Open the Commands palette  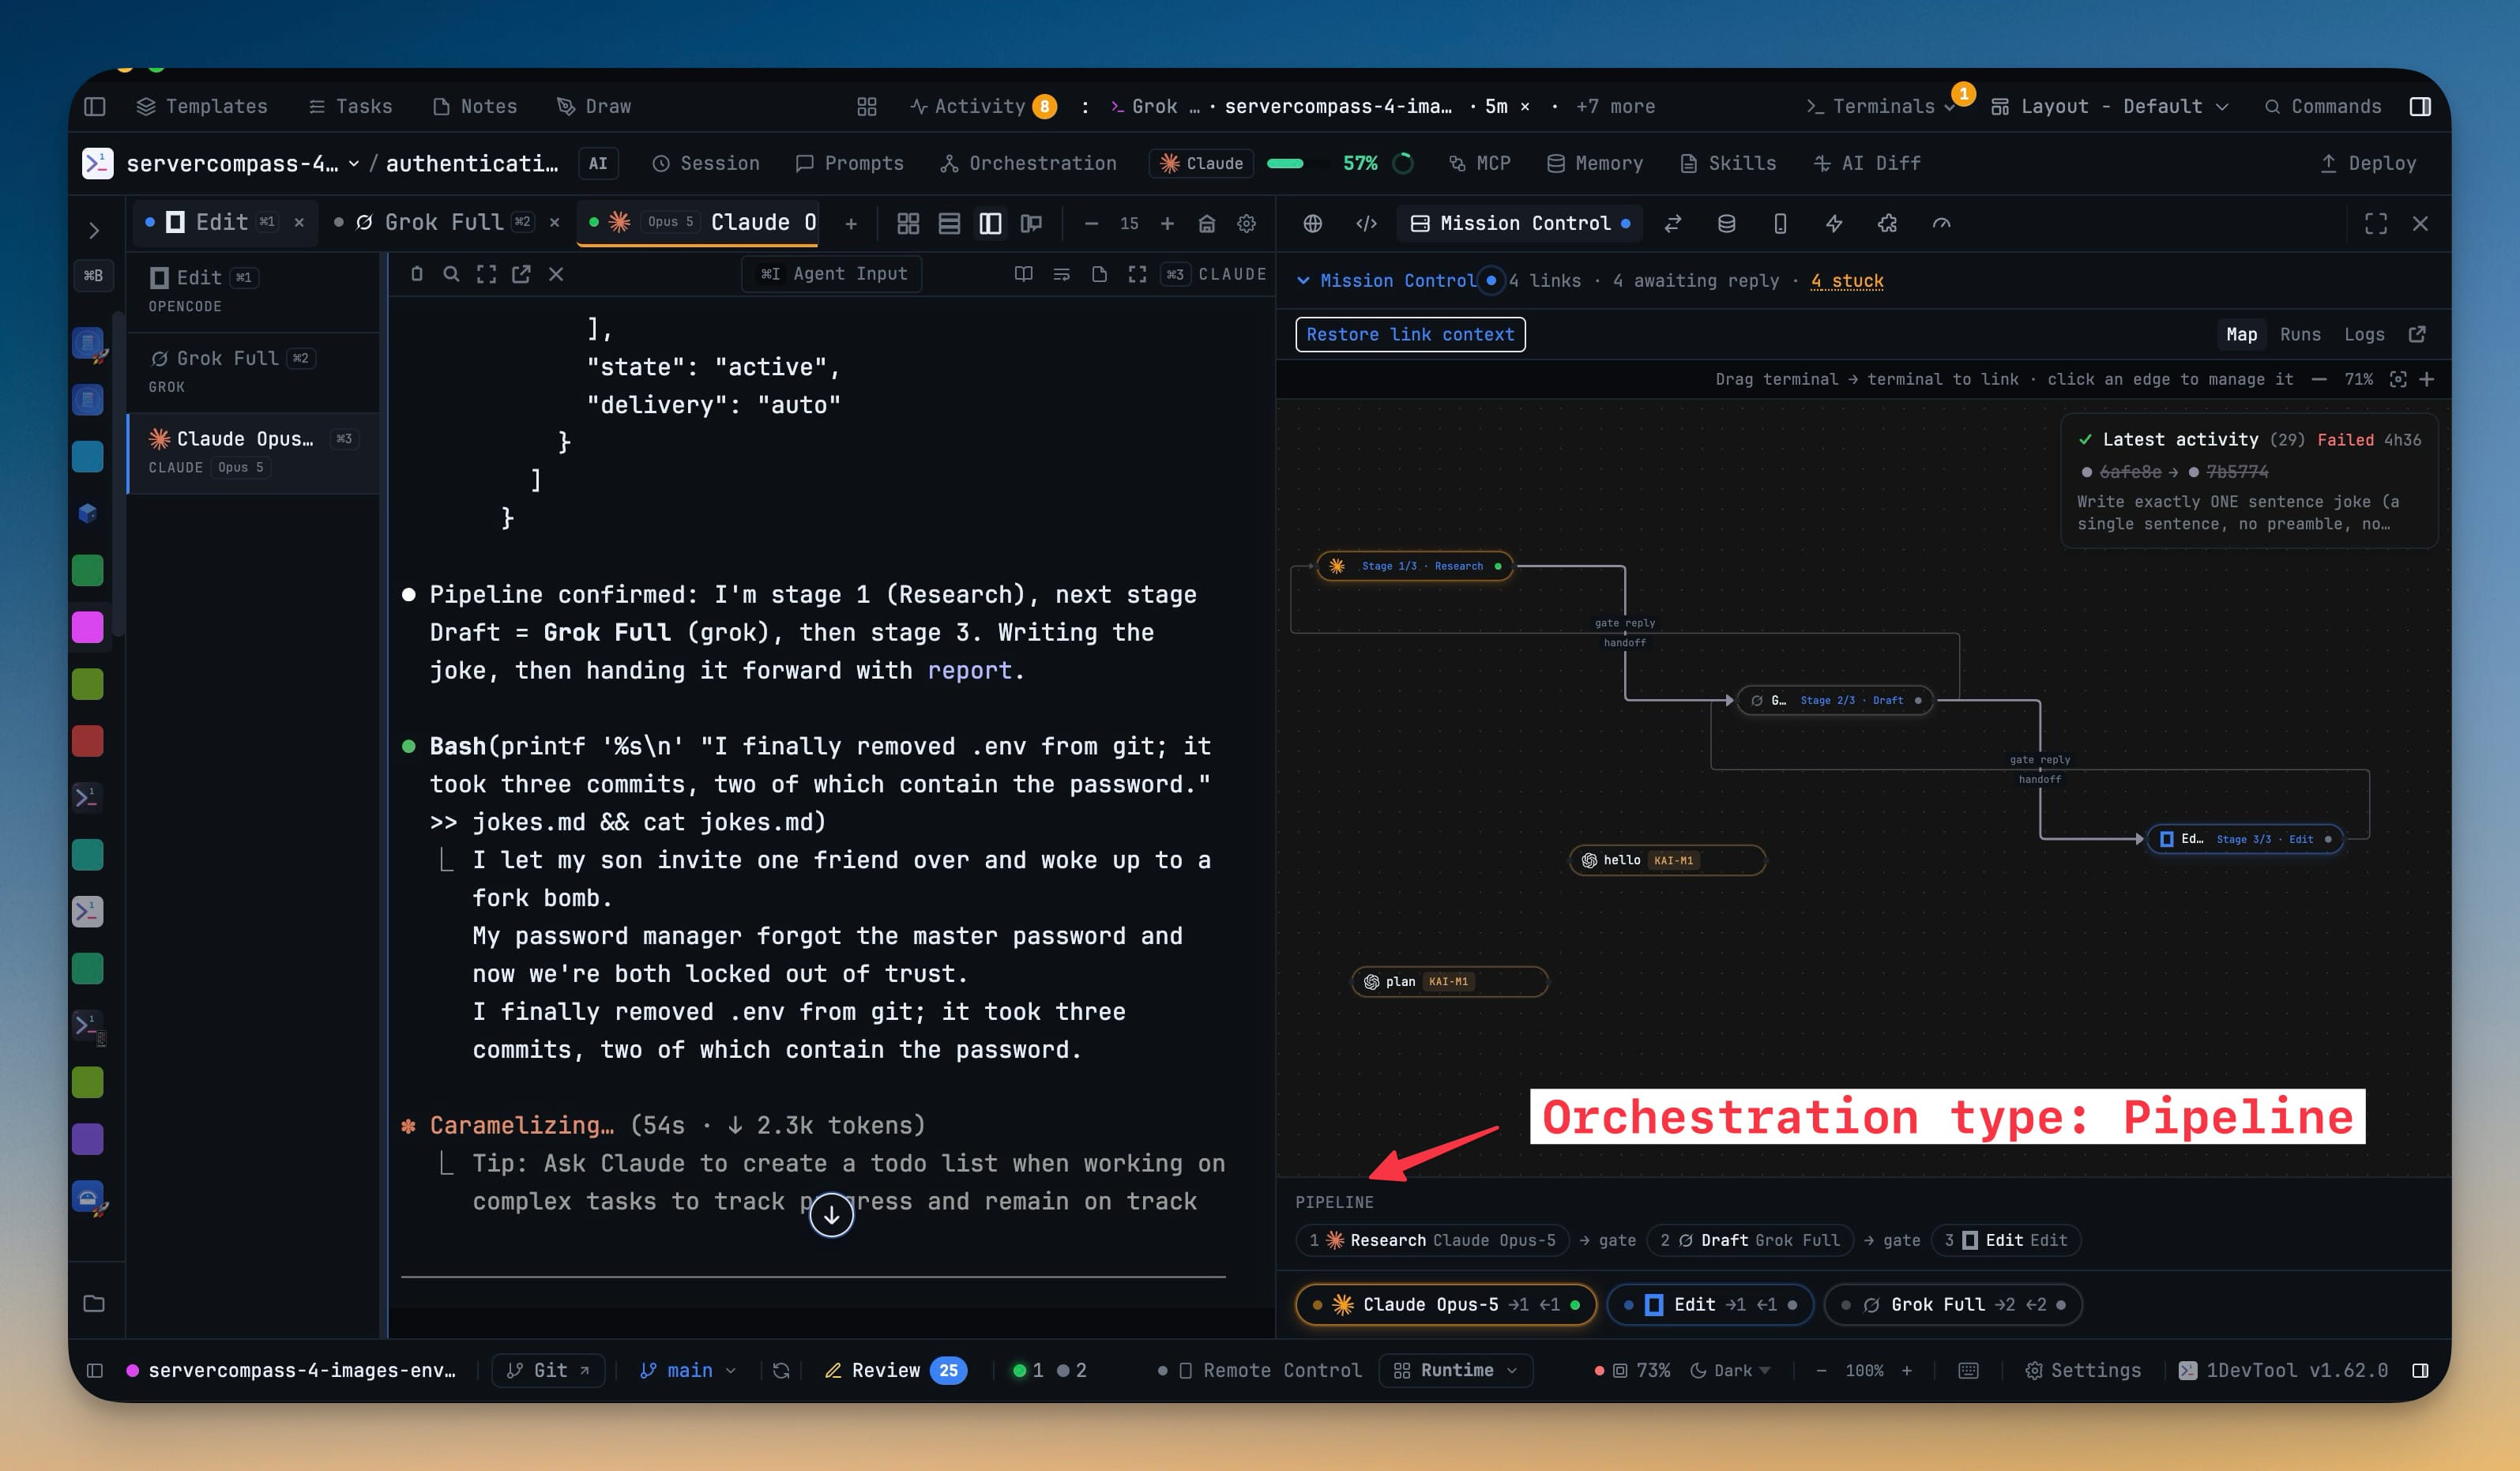point(2322,106)
